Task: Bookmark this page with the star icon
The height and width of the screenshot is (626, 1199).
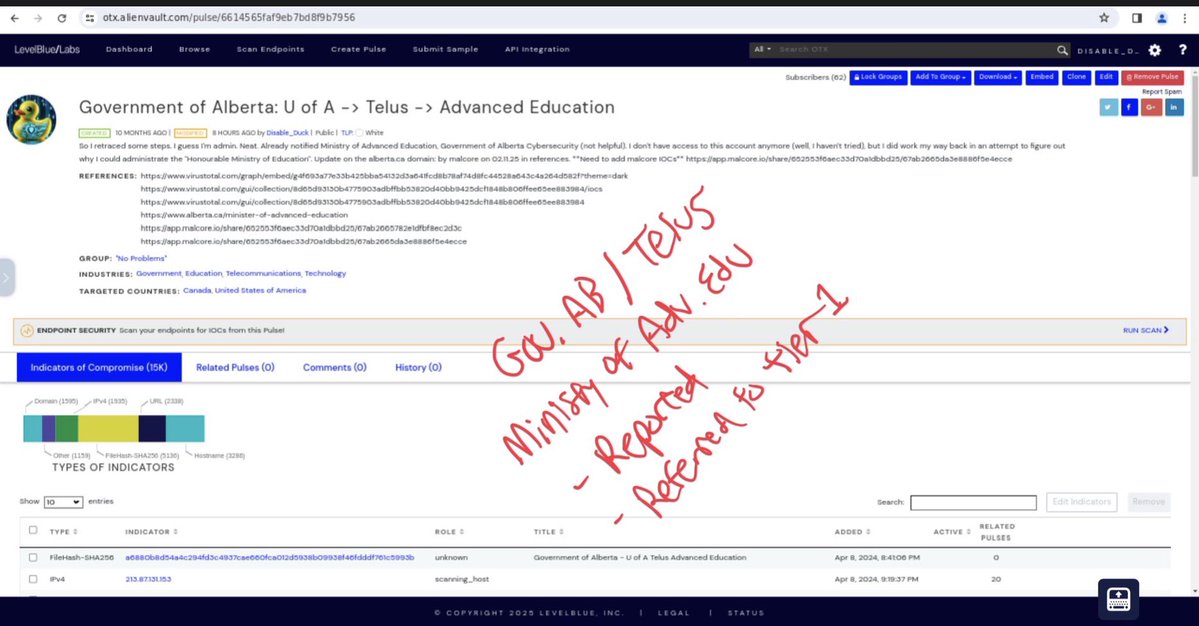Action: (1103, 18)
